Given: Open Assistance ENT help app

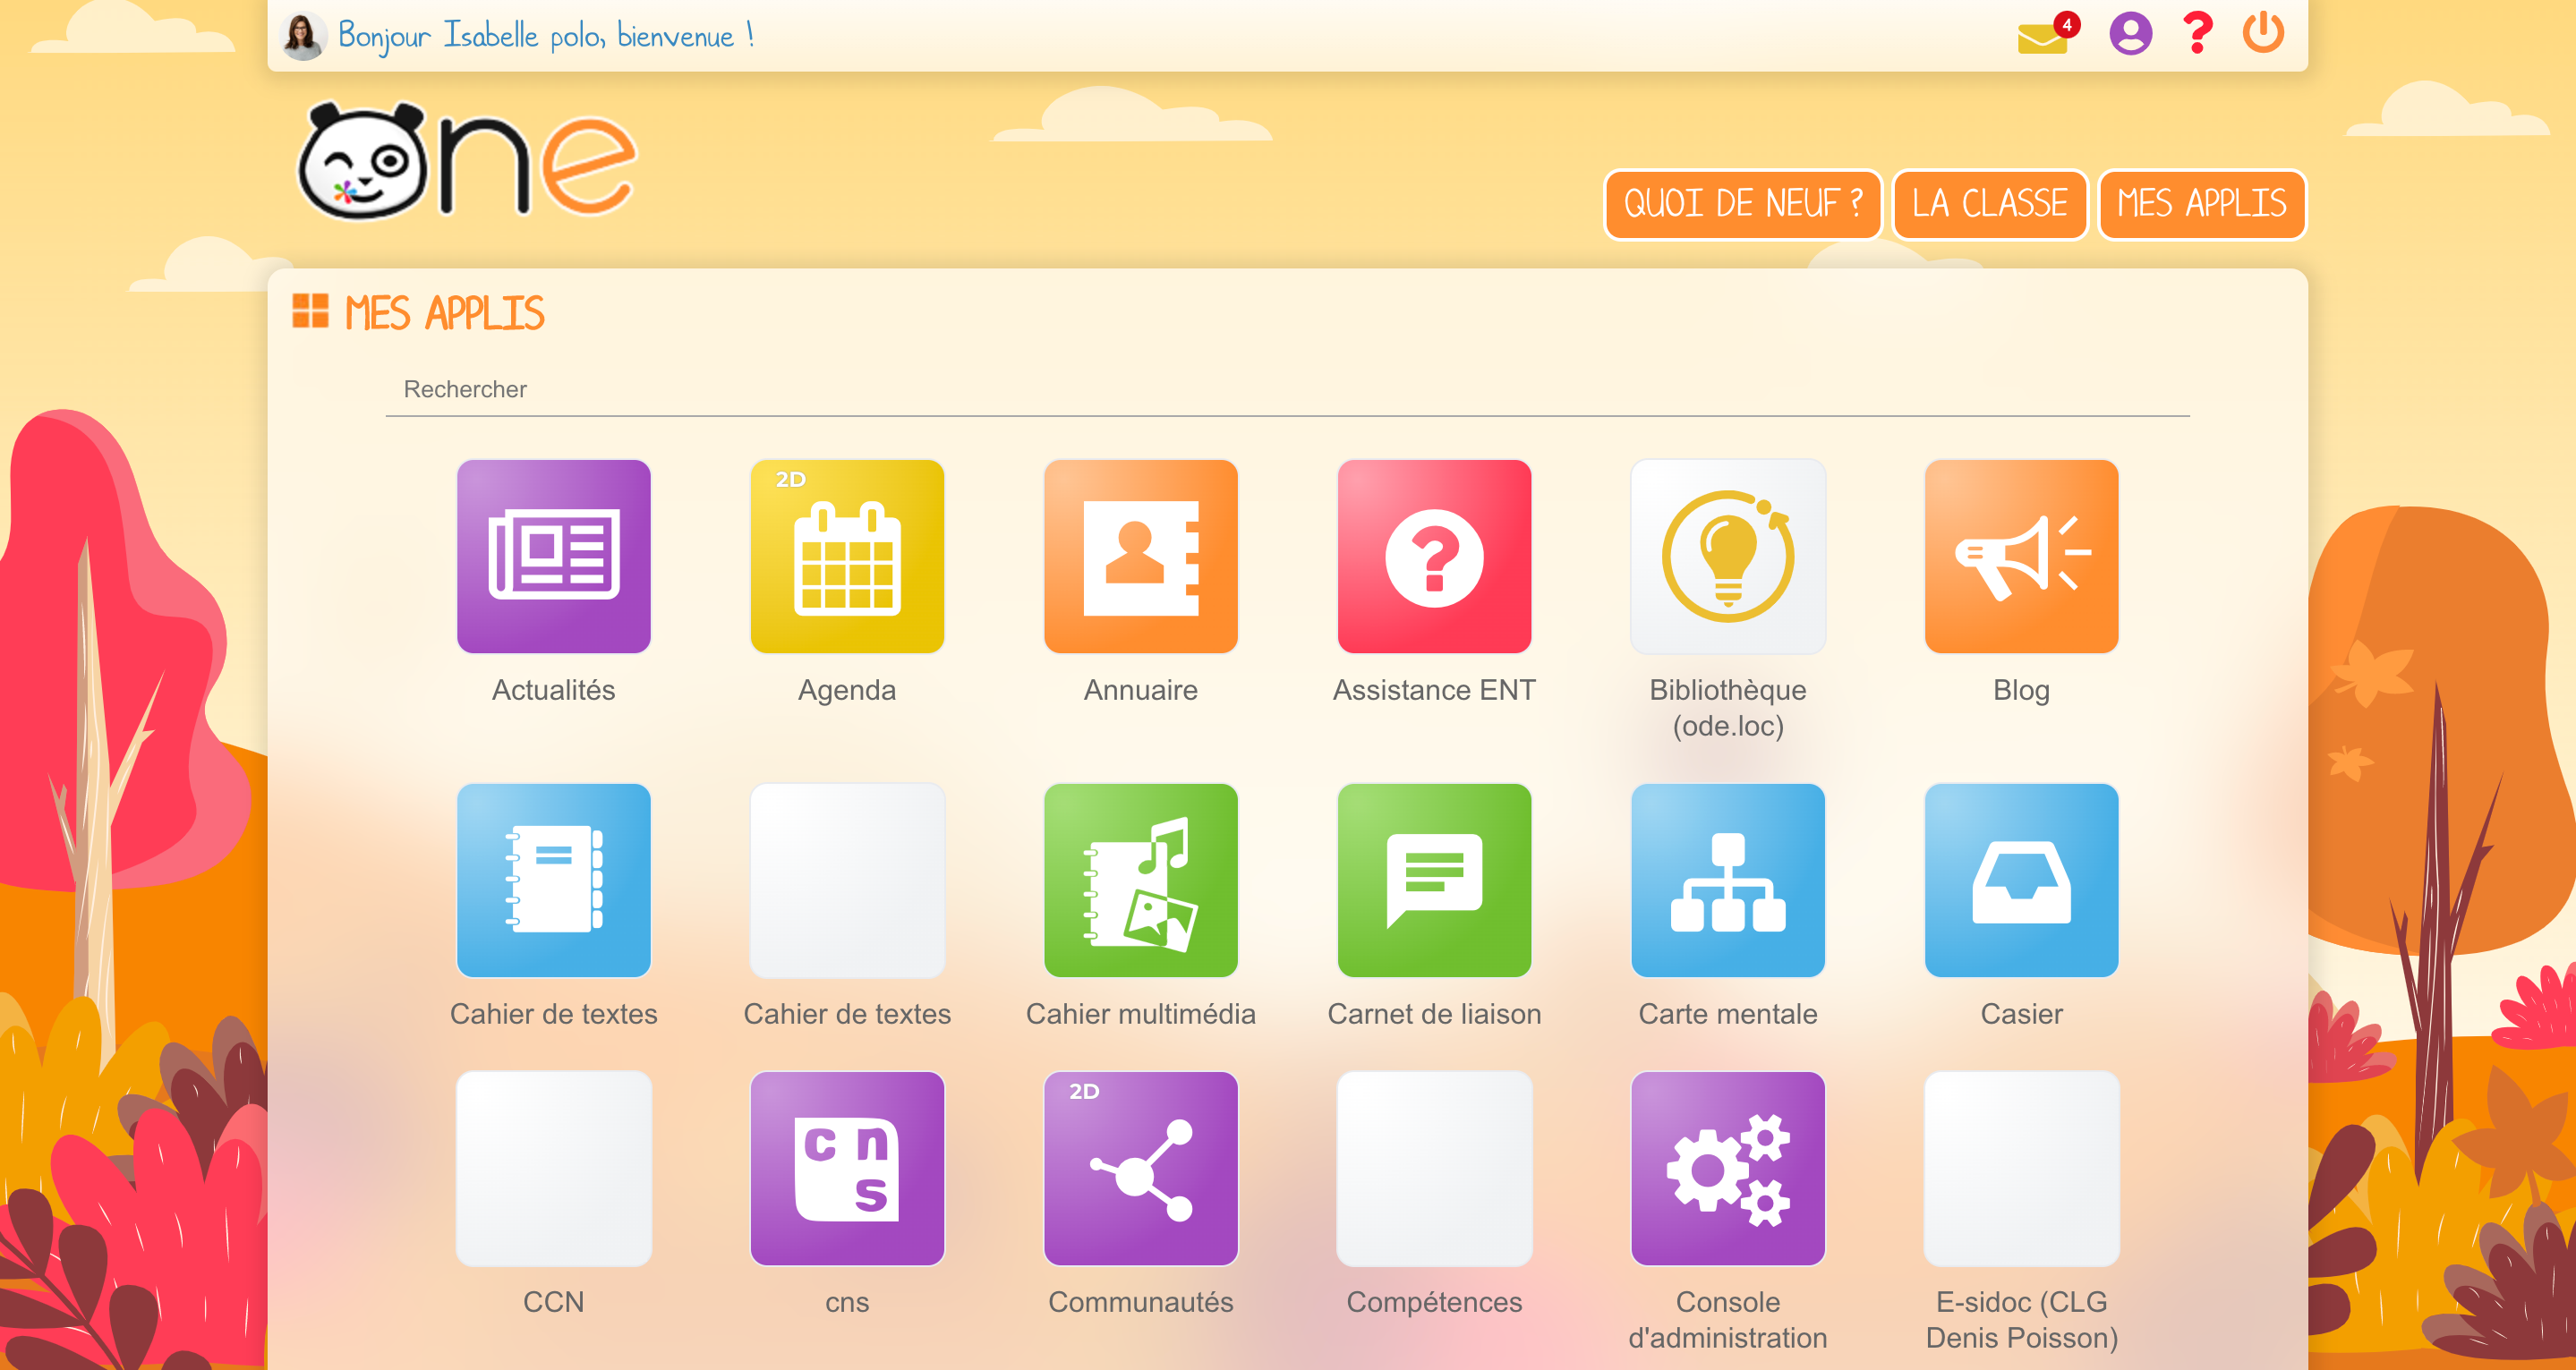Looking at the screenshot, I should pyautogui.click(x=1434, y=556).
